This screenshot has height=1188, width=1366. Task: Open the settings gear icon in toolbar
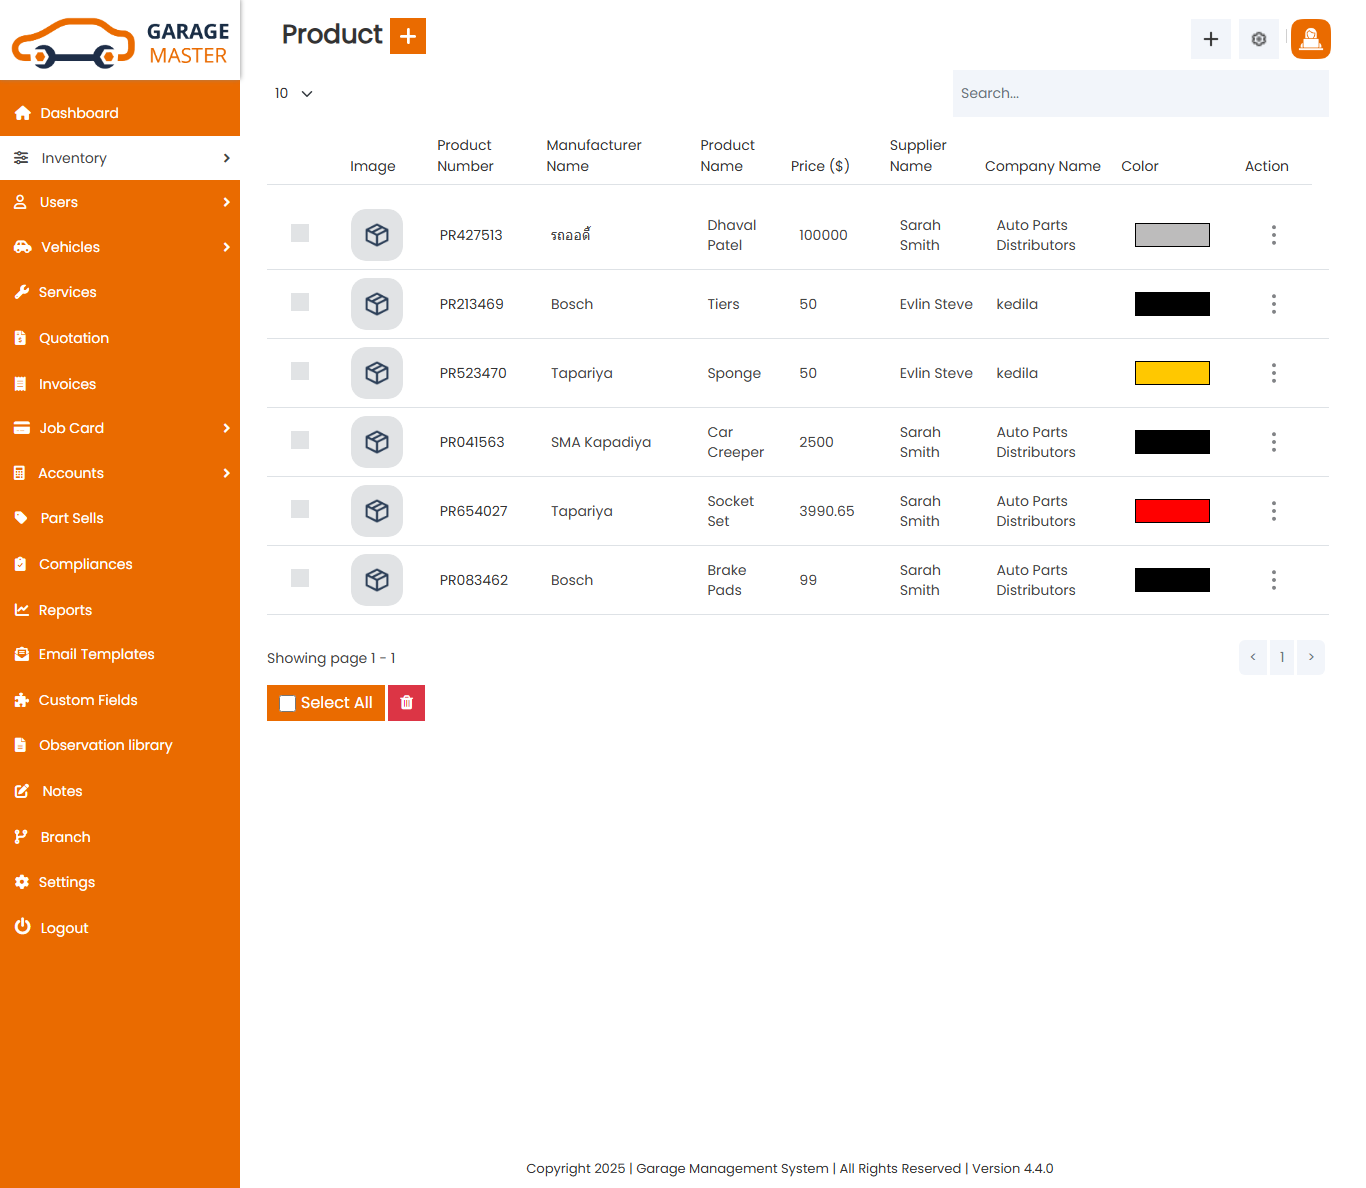(1258, 39)
